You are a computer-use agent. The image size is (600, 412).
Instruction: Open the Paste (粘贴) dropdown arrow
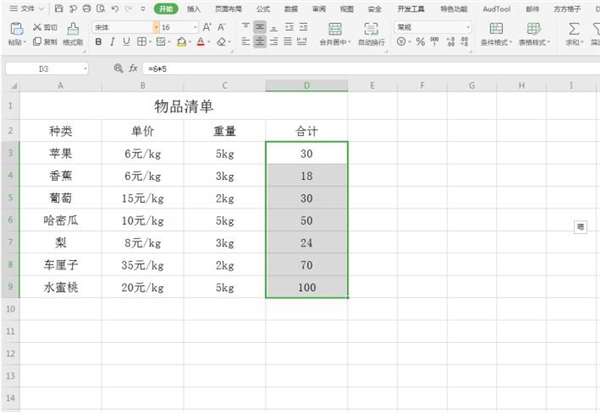tap(24, 42)
